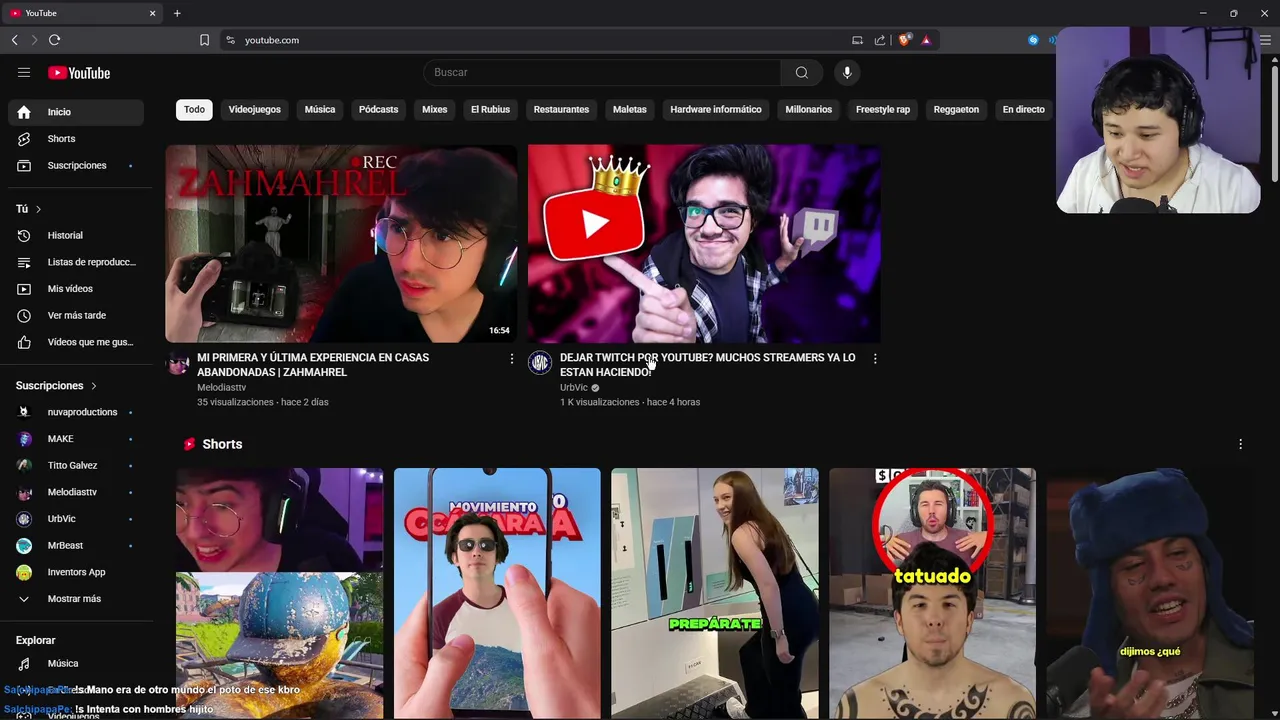This screenshot has height=720, width=1280.
Task: Expand the Tú section chevron
Action: coord(38,209)
